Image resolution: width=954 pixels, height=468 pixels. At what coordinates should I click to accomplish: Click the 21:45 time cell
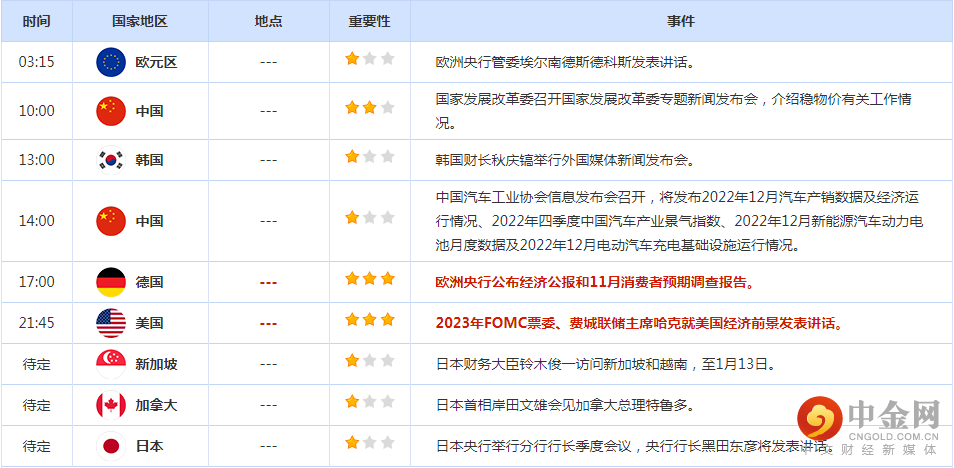tap(37, 323)
